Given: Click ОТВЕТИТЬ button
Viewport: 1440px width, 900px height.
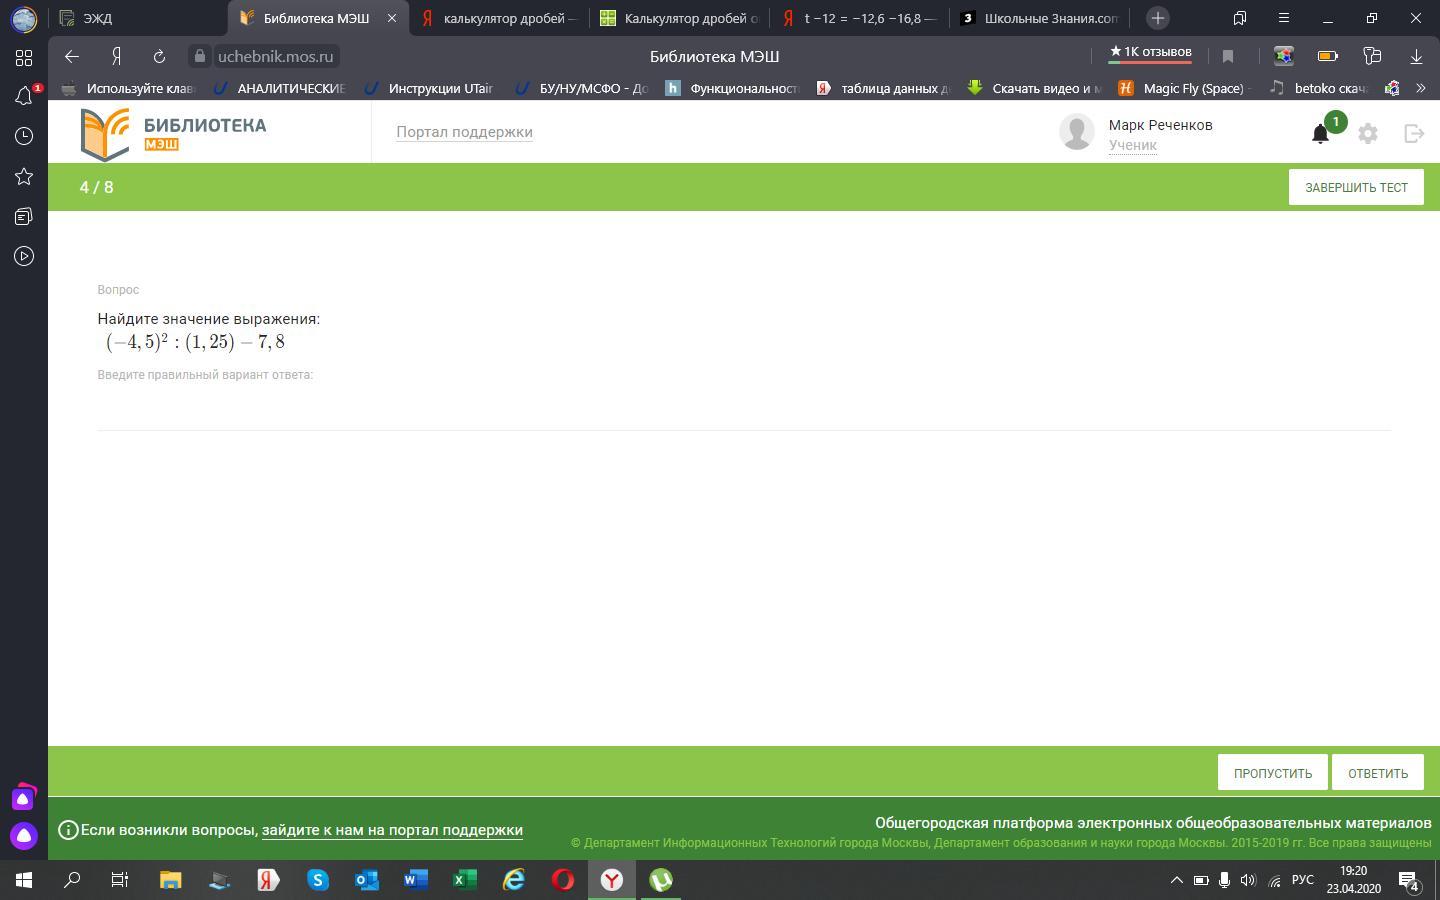Looking at the screenshot, I should pos(1377,773).
